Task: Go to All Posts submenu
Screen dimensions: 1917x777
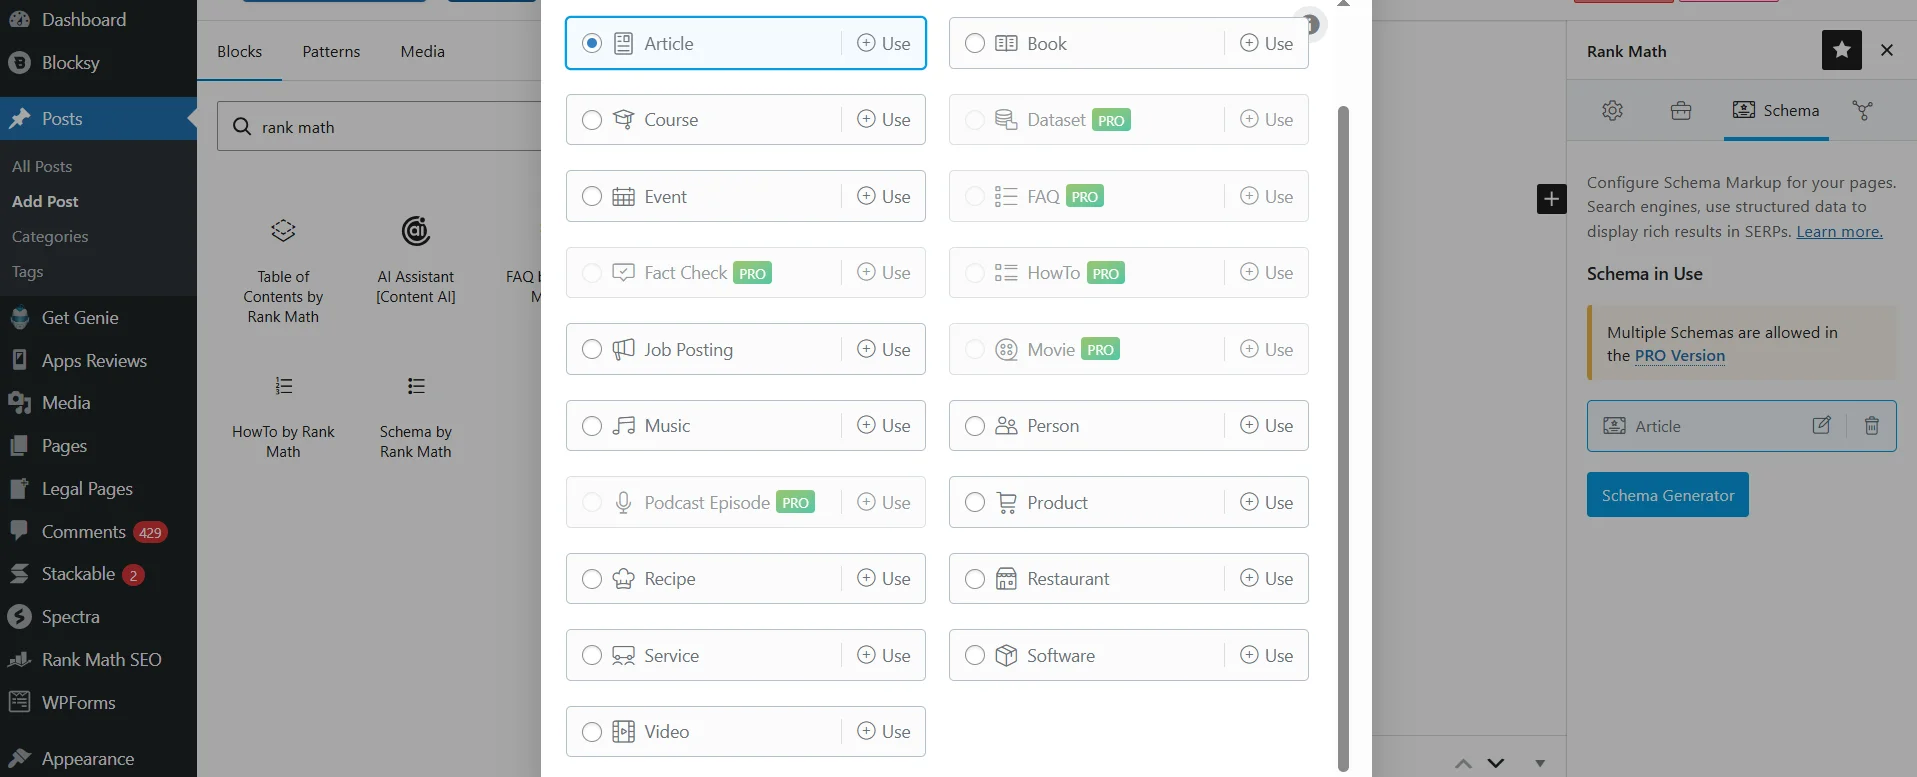Action: pos(42,166)
